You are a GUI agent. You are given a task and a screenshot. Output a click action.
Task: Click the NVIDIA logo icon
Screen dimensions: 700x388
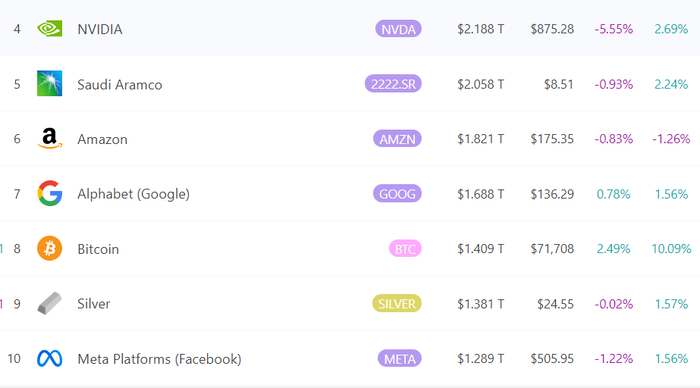tap(50, 29)
